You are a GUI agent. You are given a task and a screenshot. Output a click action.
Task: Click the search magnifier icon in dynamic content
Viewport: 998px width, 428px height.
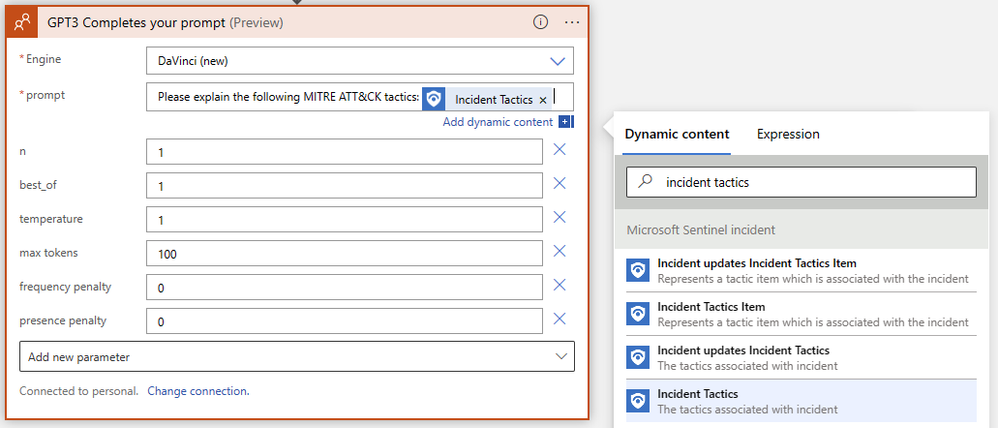pyautogui.click(x=646, y=182)
